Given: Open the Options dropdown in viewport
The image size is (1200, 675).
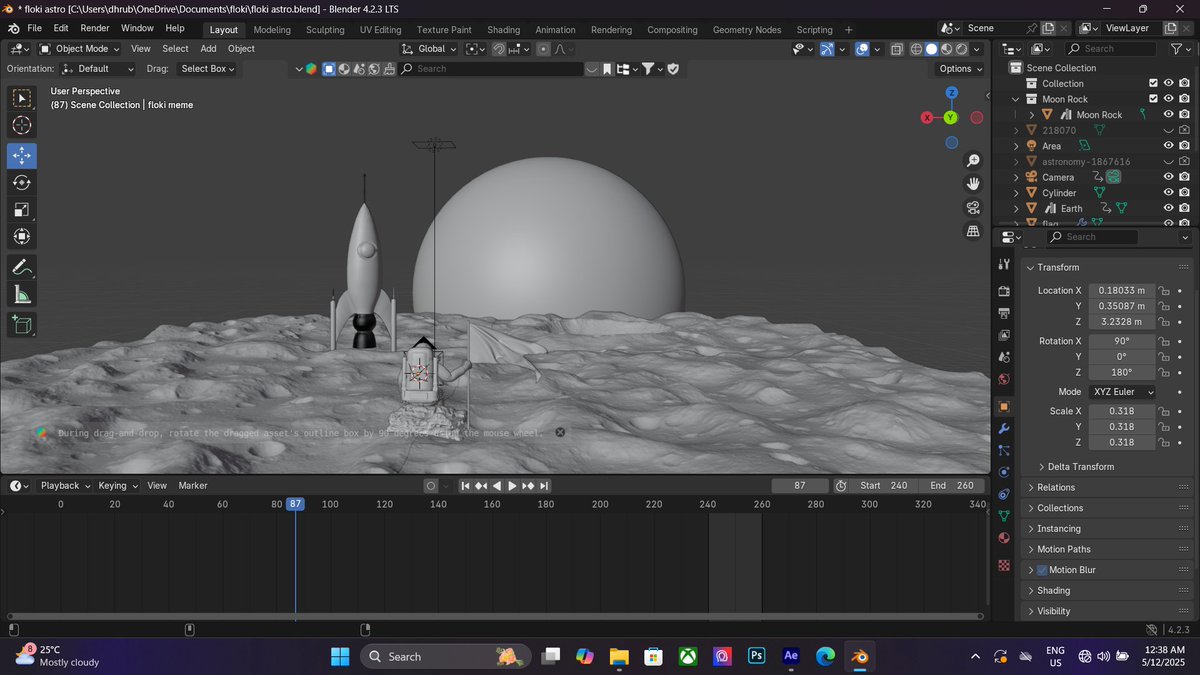Looking at the screenshot, I should tap(961, 69).
